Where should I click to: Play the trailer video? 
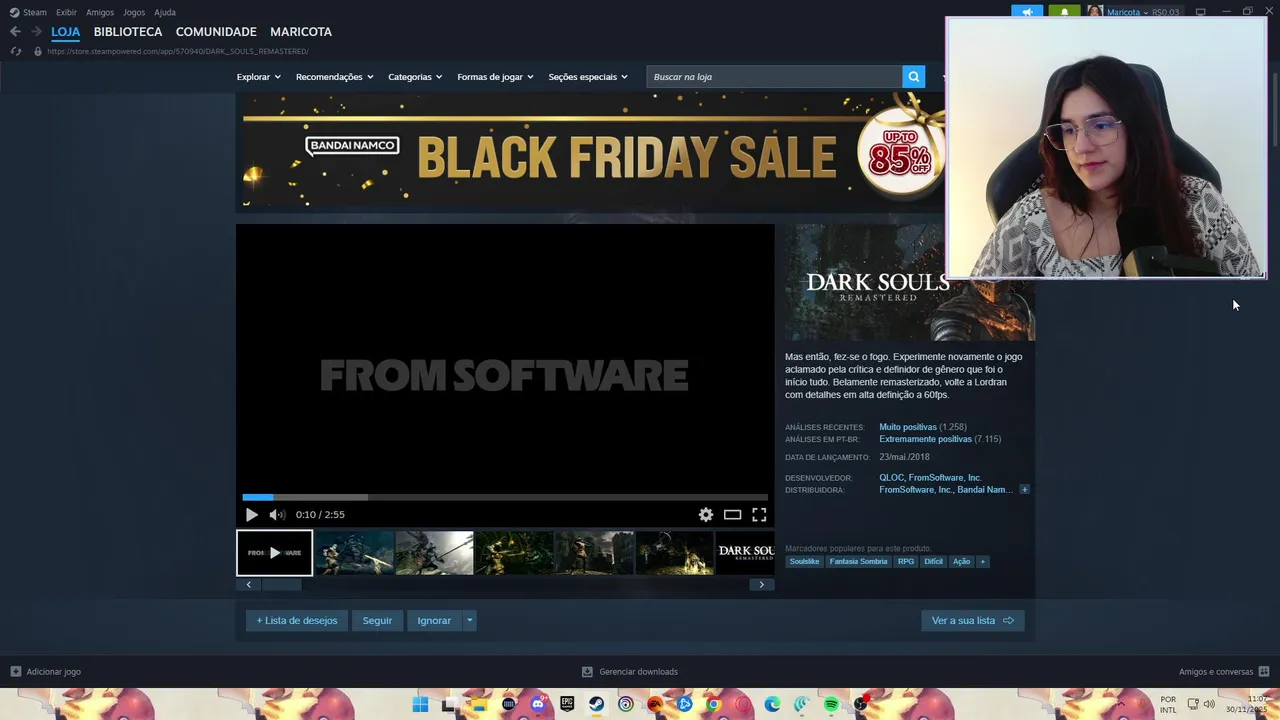(x=251, y=515)
